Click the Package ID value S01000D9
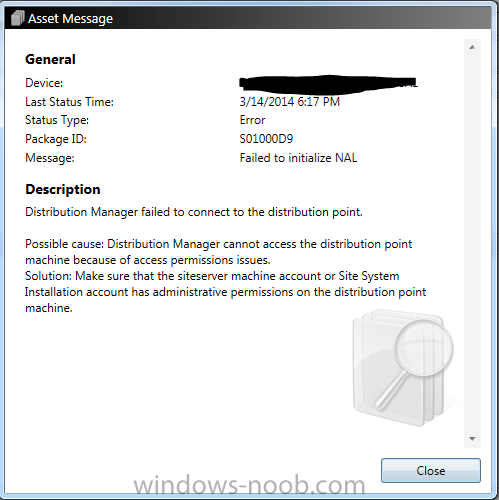The image size is (499, 500). [266, 139]
